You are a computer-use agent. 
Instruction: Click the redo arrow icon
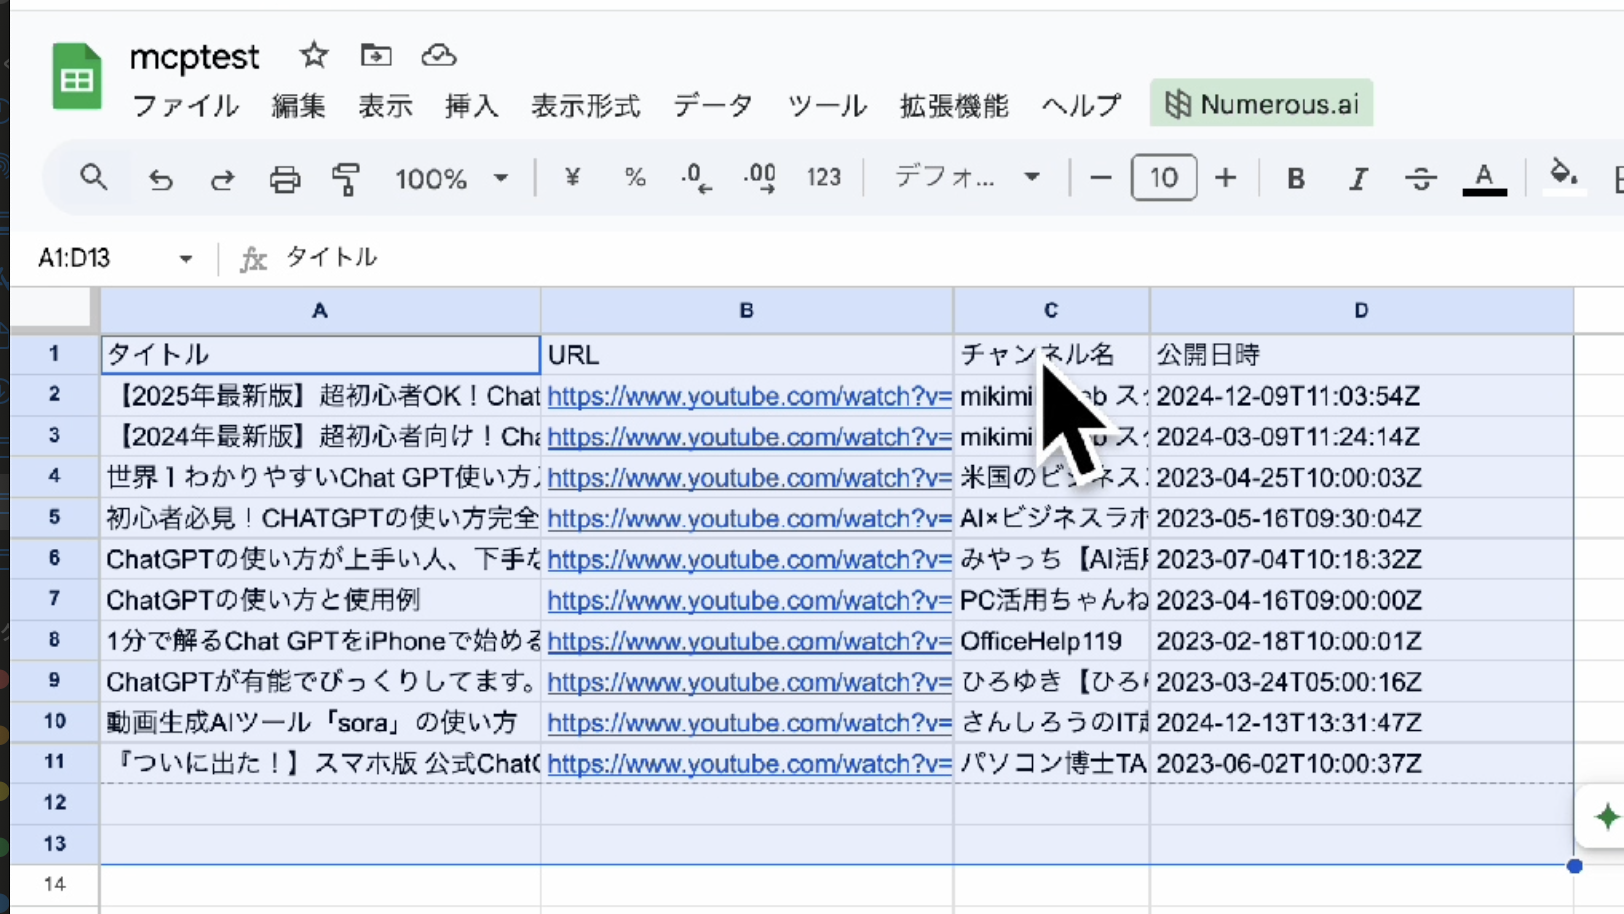pyautogui.click(x=222, y=179)
